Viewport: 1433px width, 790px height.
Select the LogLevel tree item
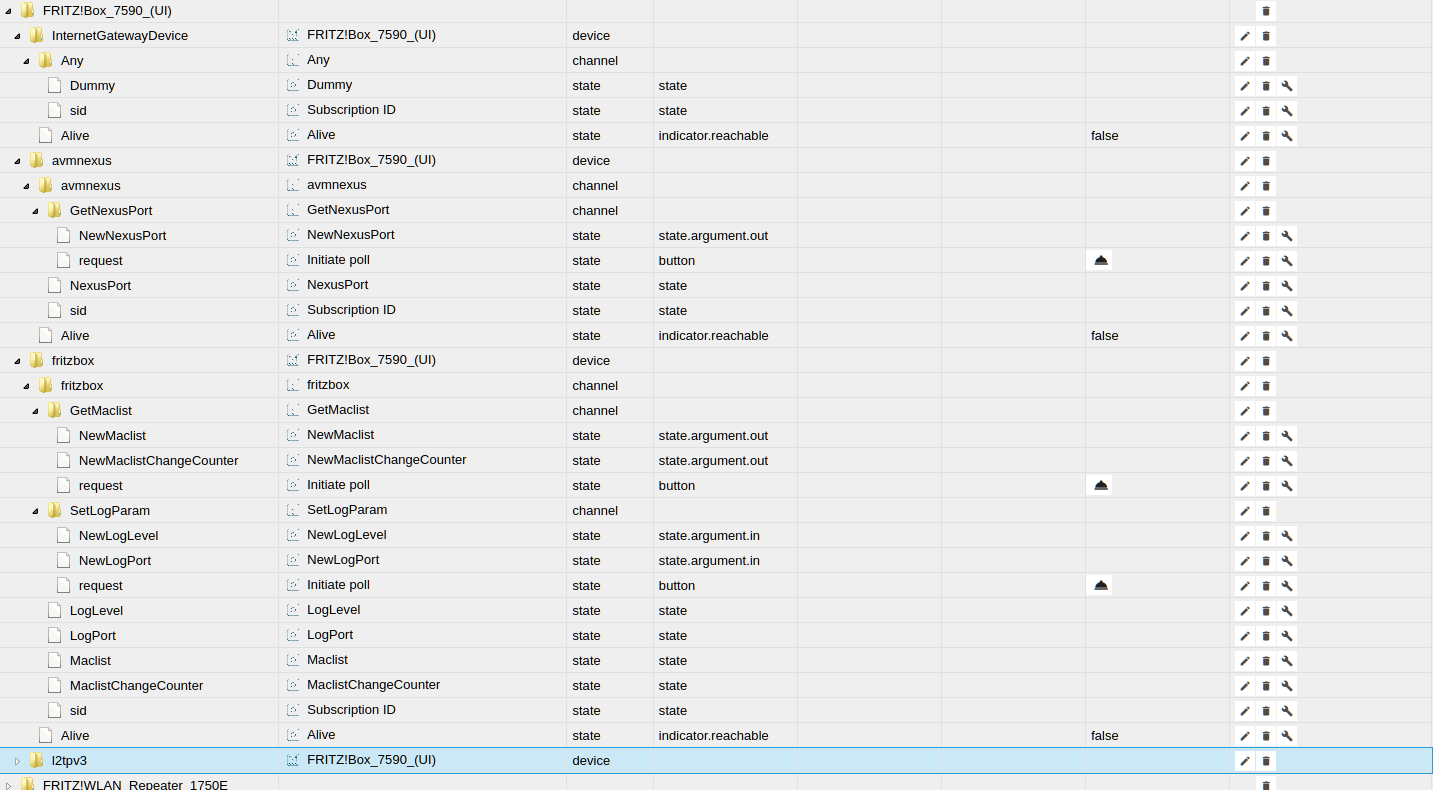coord(96,611)
